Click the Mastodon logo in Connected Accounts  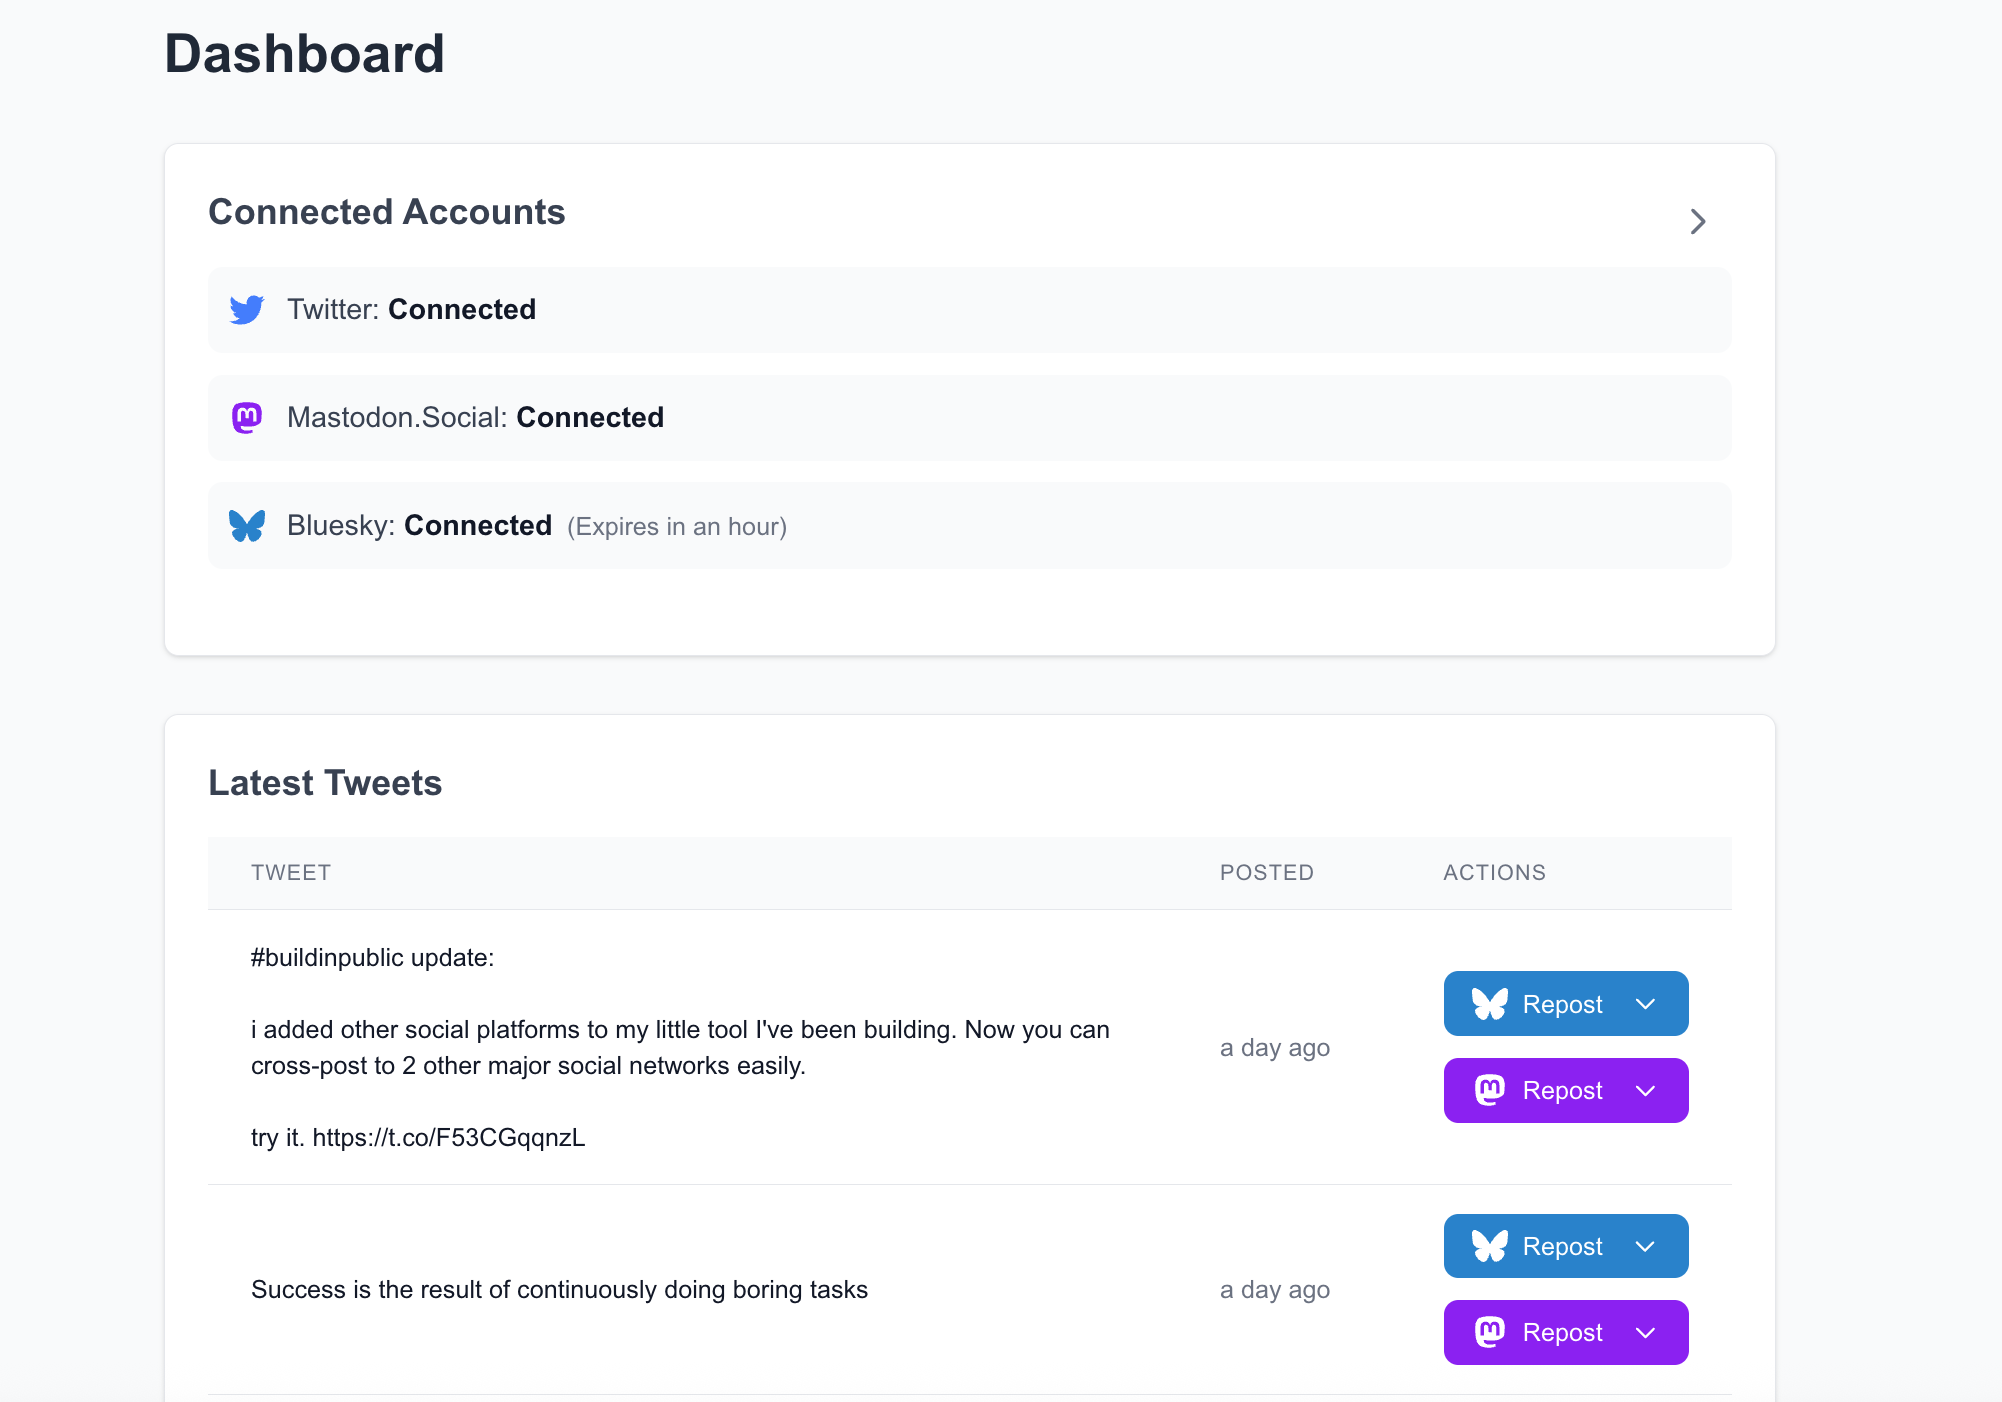coord(247,418)
